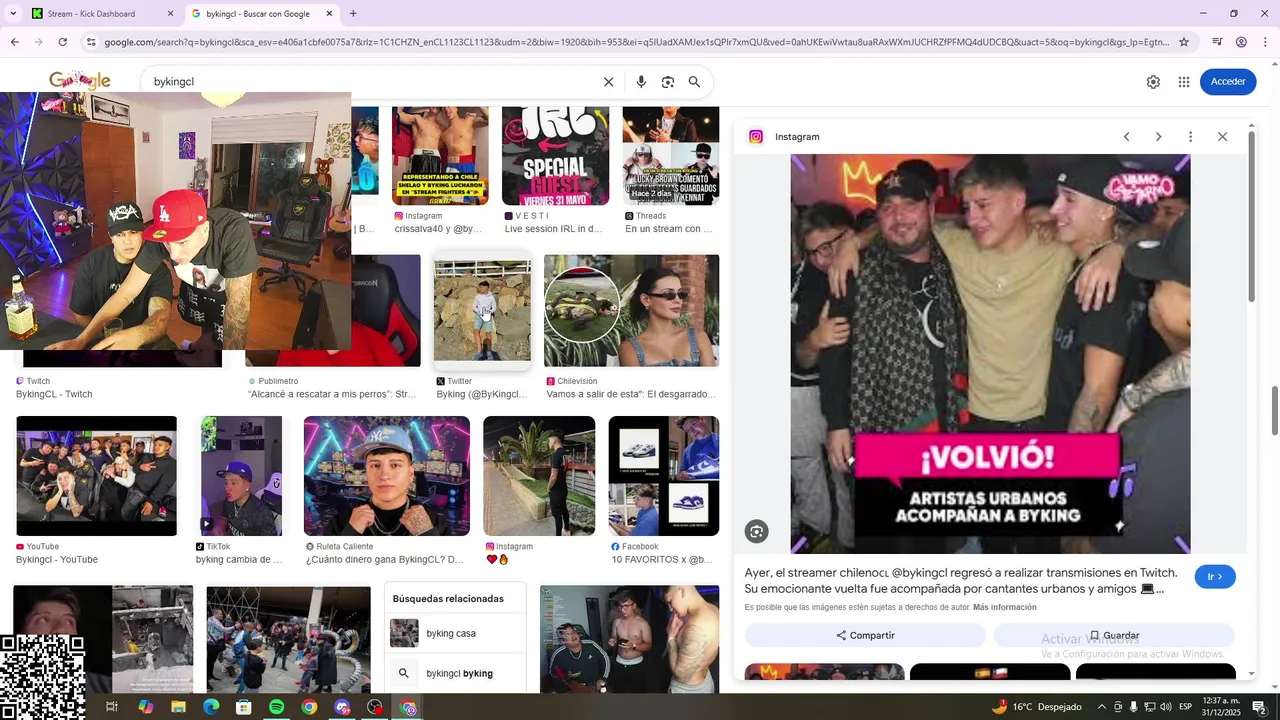The height and width of the screenshot is (720, 1280).
Task: Open the Ruleta Caliente result thumbnail
Action: click(387, 476)
